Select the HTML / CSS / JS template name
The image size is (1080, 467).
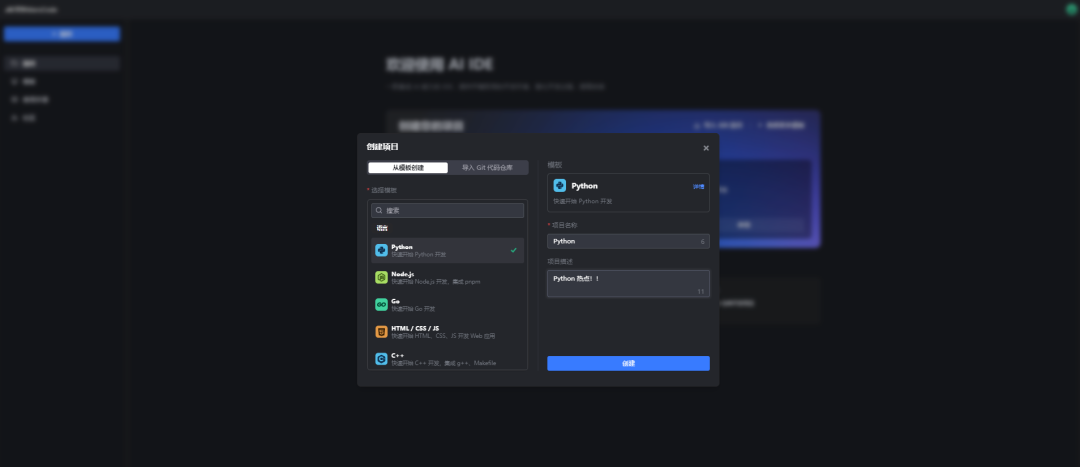415,329
